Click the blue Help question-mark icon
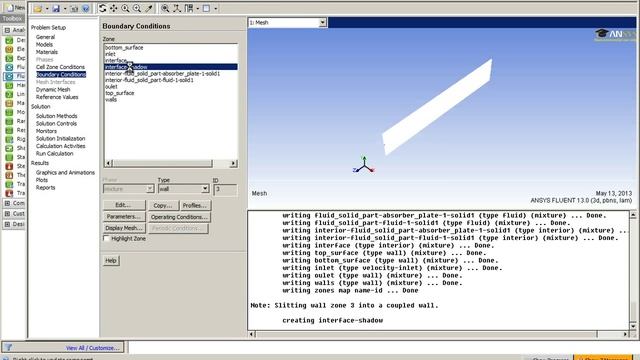This screenshot has width=640, height=360. point(85,9)
